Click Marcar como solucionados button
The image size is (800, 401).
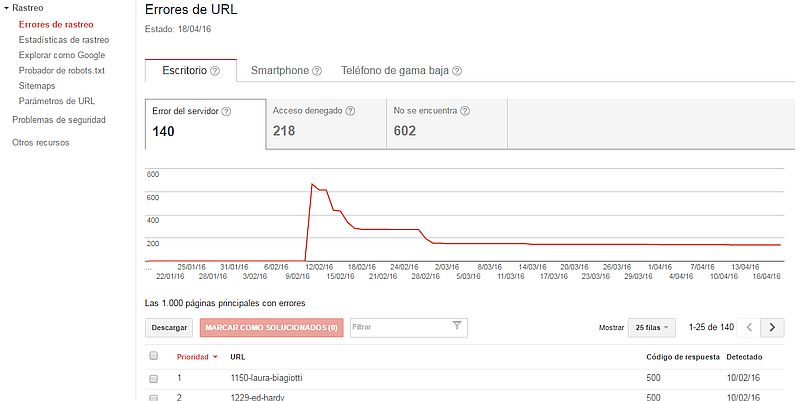pyautogui.click(x=271, y=328)
